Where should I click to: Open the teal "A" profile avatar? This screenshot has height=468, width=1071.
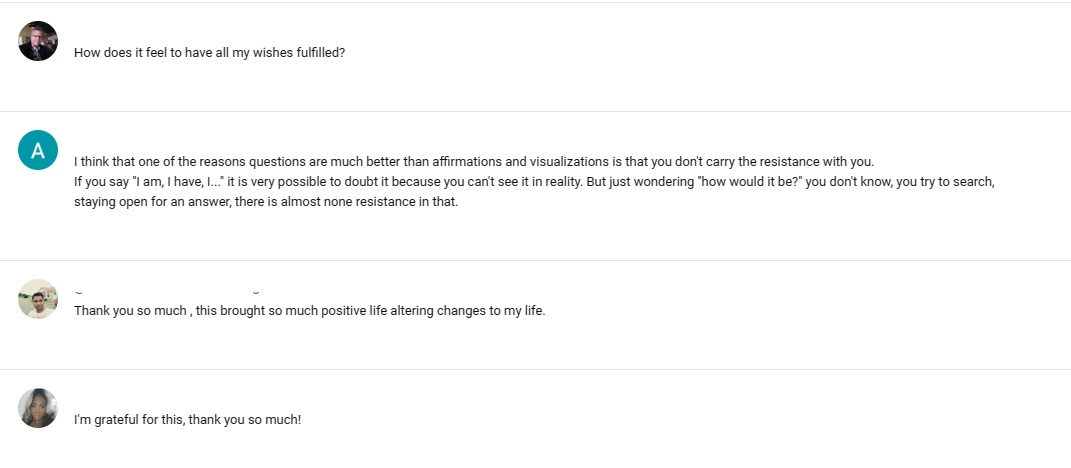pos(38,150)
